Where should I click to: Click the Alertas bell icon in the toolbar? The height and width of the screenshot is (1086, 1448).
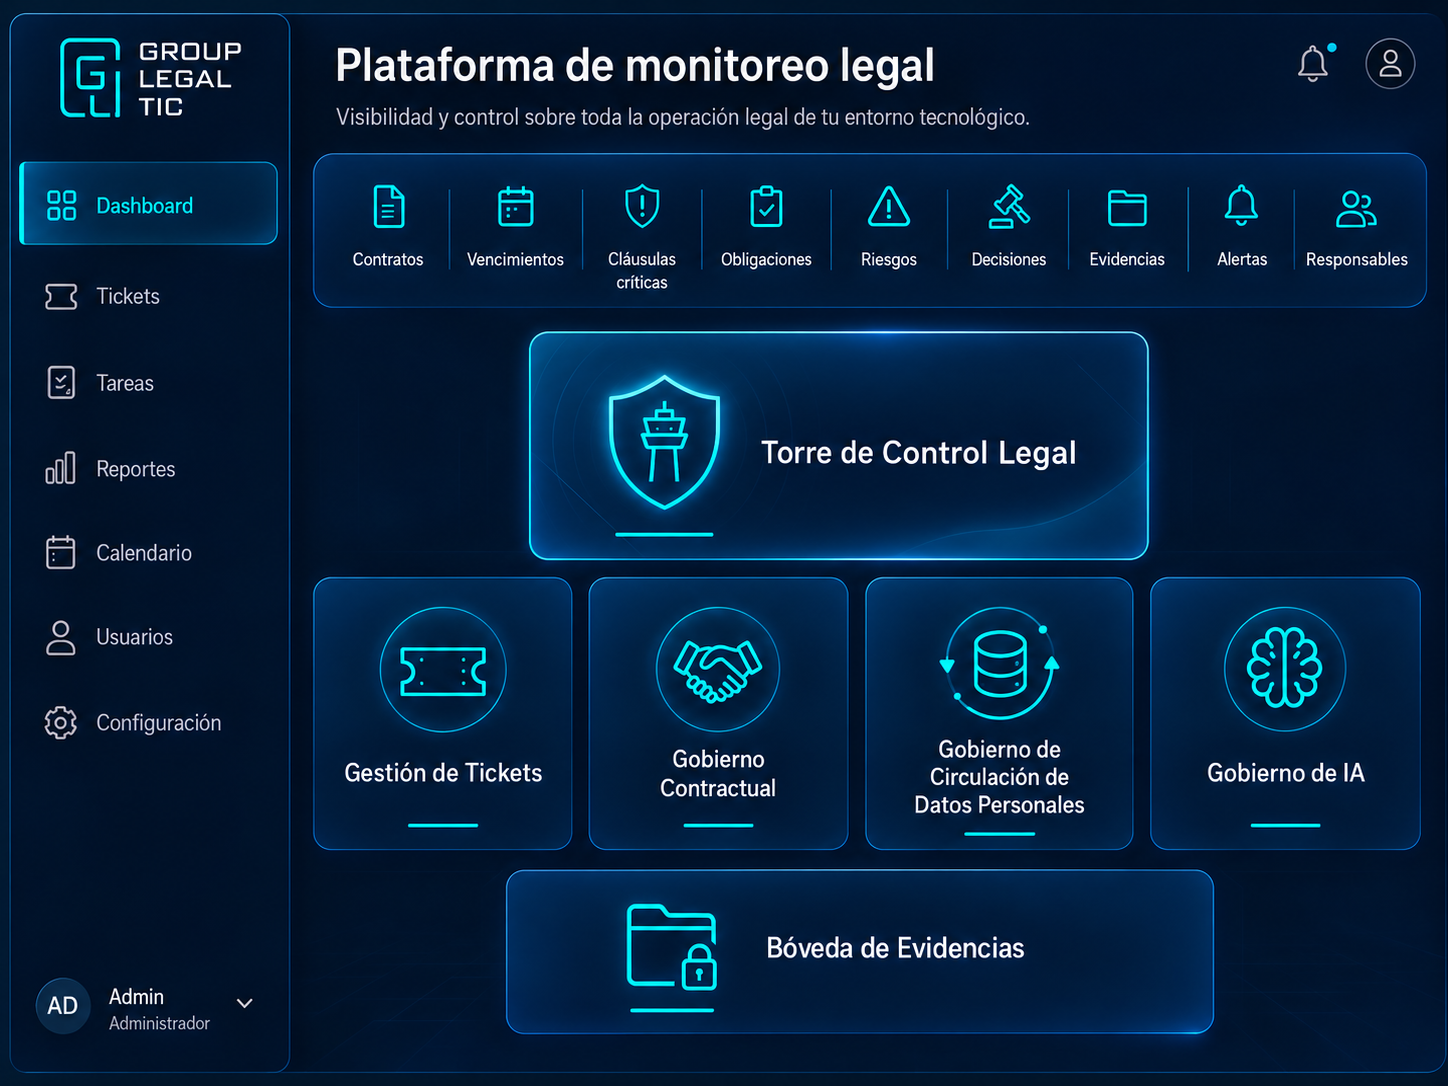1241,206
